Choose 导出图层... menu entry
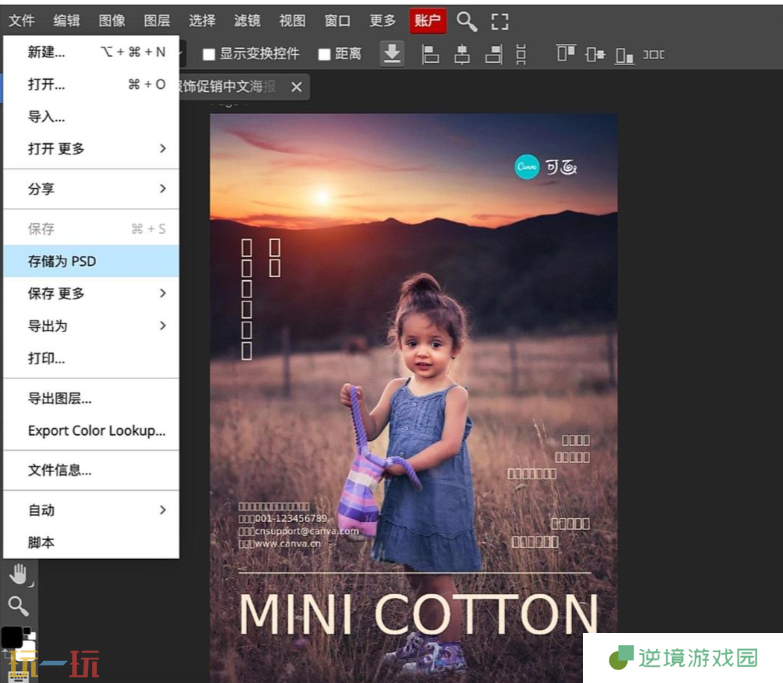Viewport: 783px width, 683px height. click(91, 398)
